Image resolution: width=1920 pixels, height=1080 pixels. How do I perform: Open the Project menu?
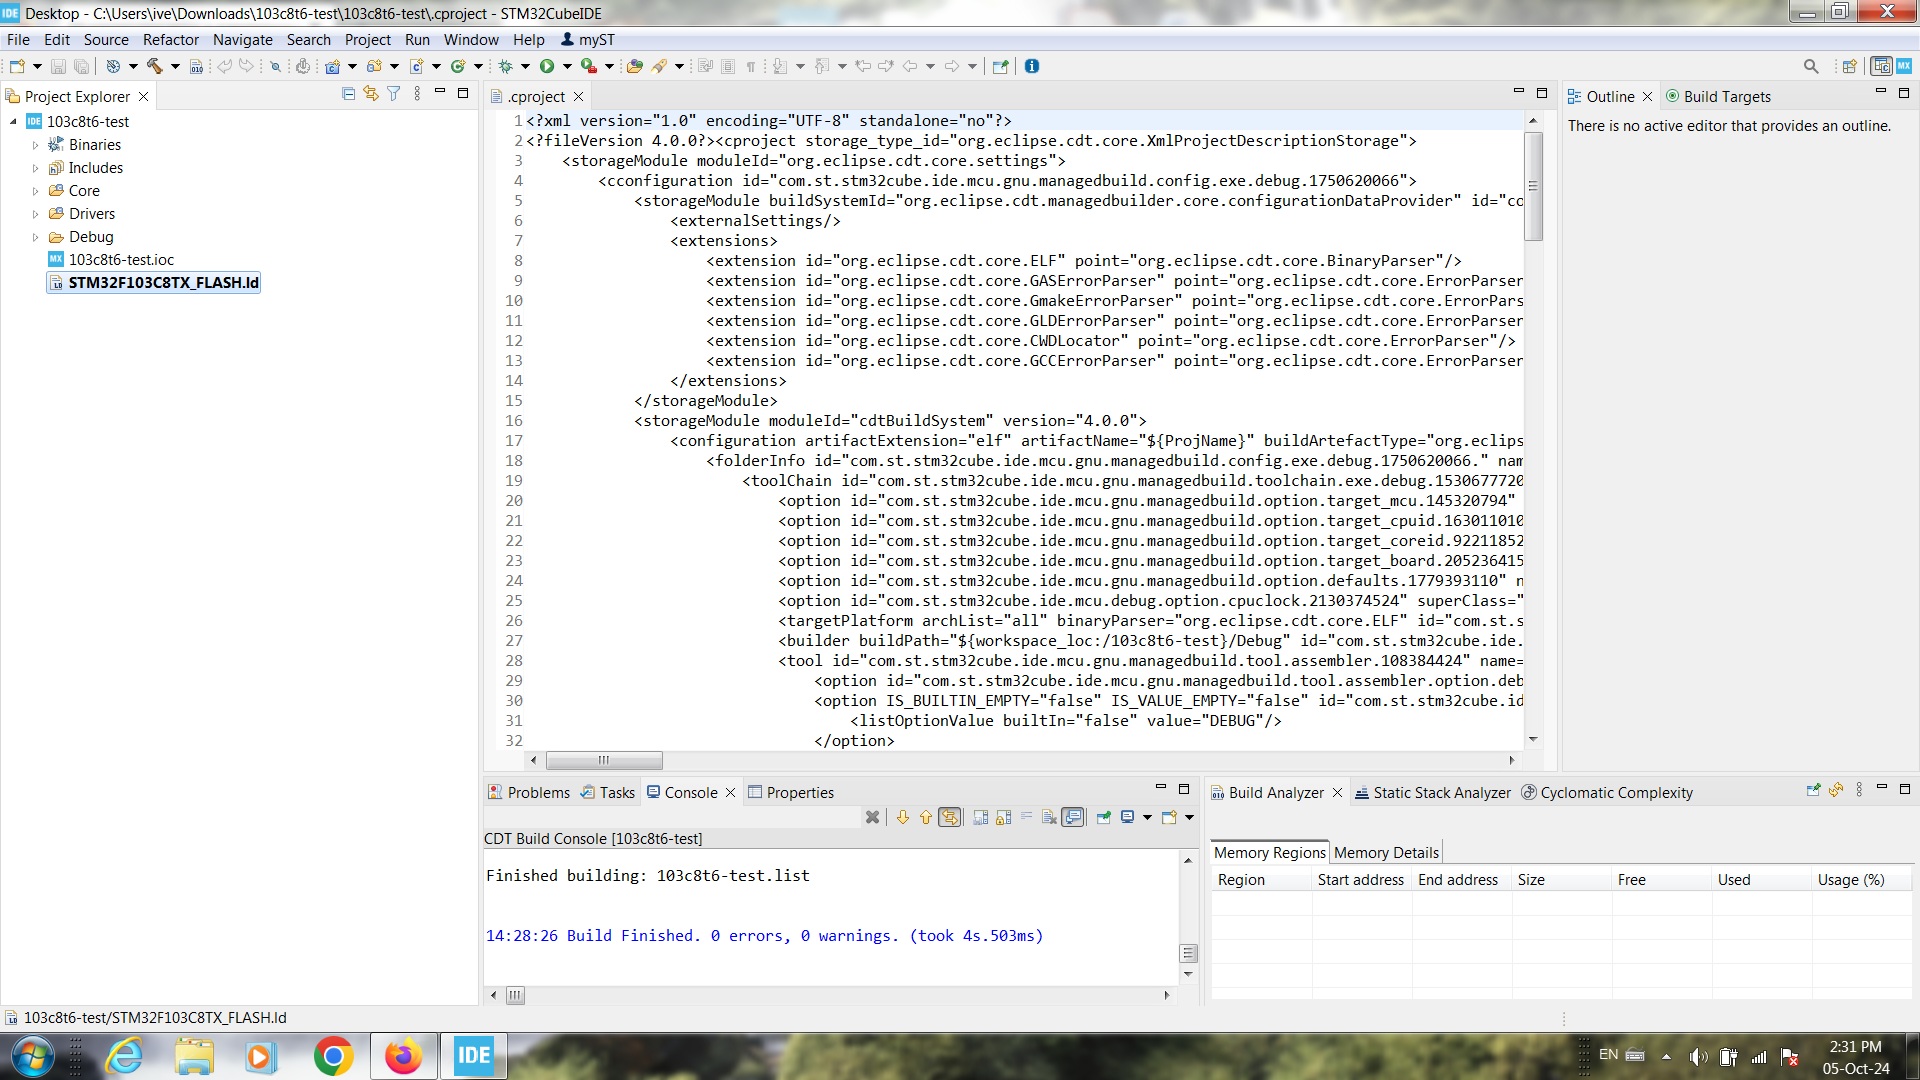tap(368, 40)
